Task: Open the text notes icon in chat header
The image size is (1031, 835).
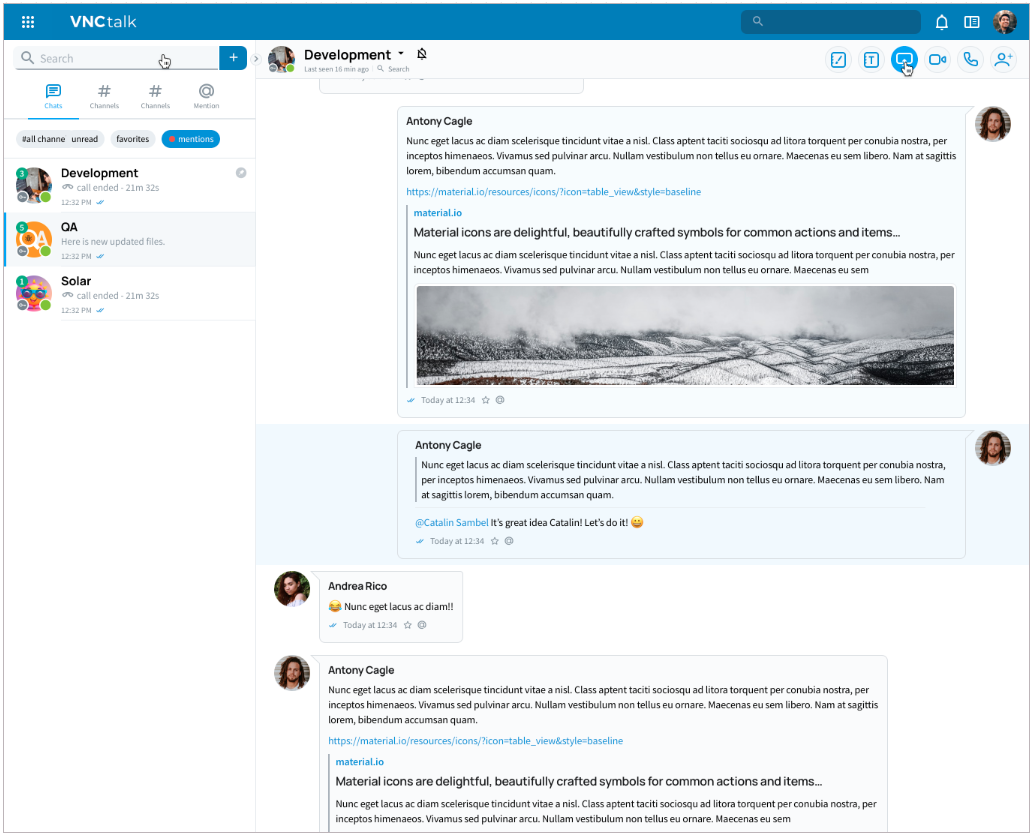Action: click(x=871, y=60)
